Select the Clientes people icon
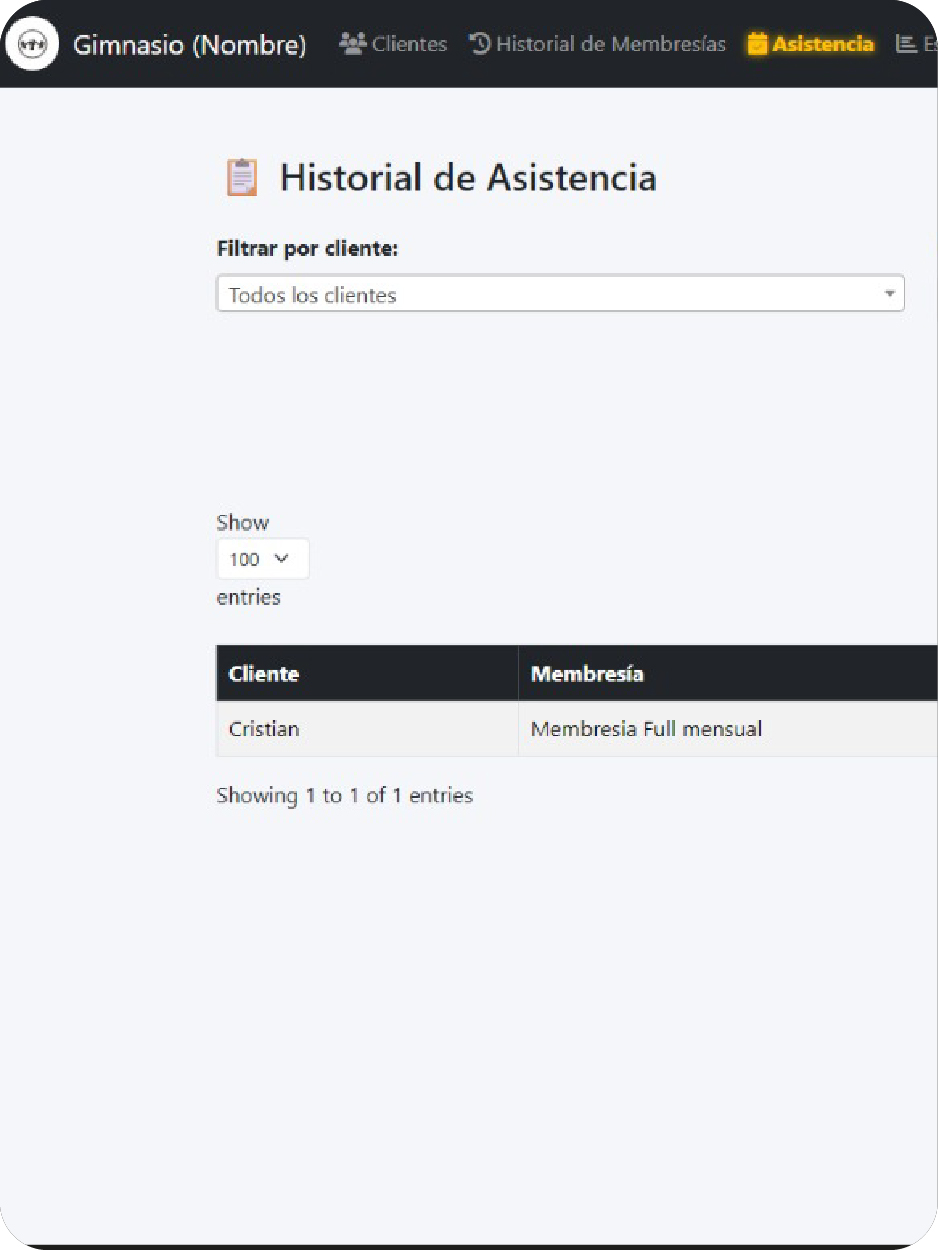 [351, 43]
